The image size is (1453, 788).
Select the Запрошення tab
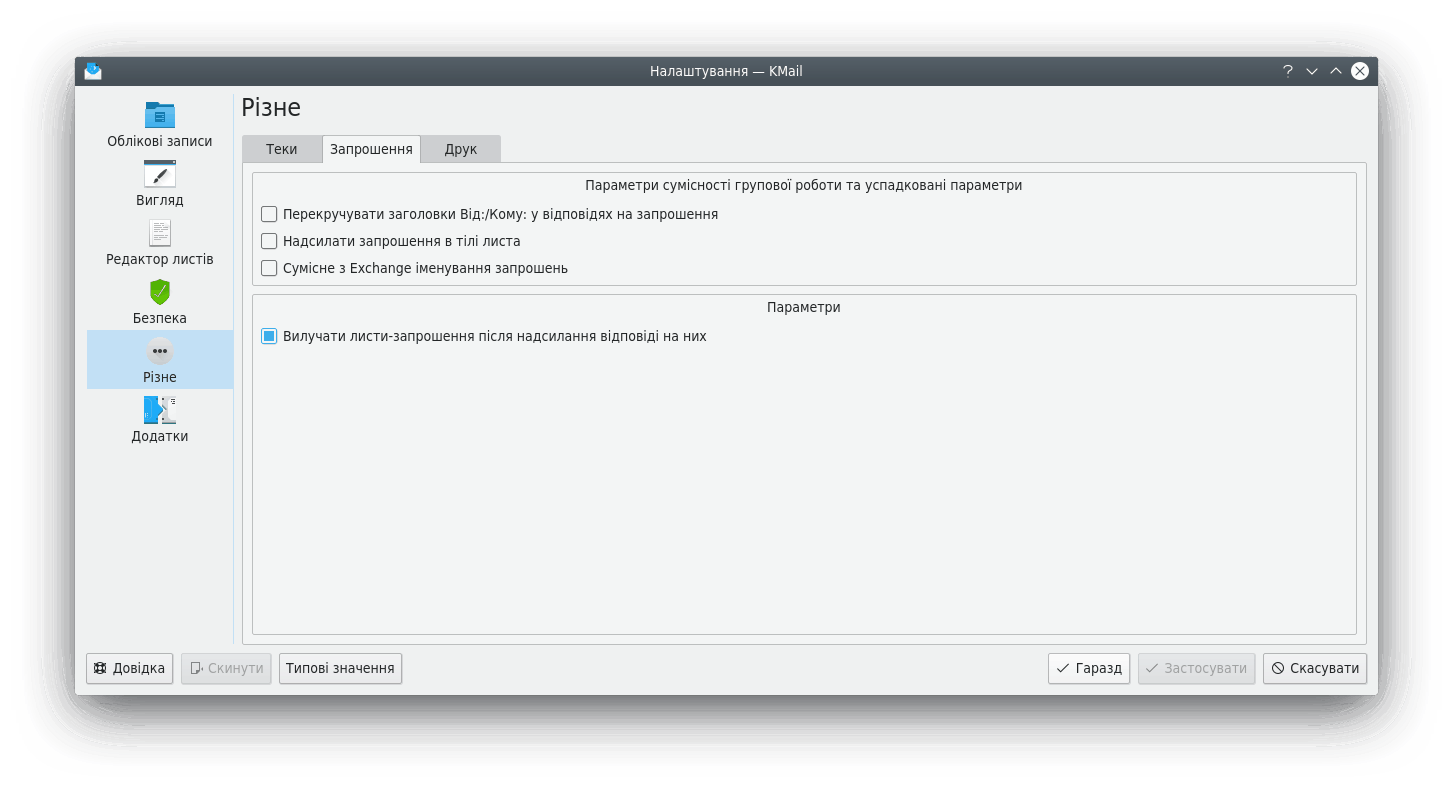[371, 149]
